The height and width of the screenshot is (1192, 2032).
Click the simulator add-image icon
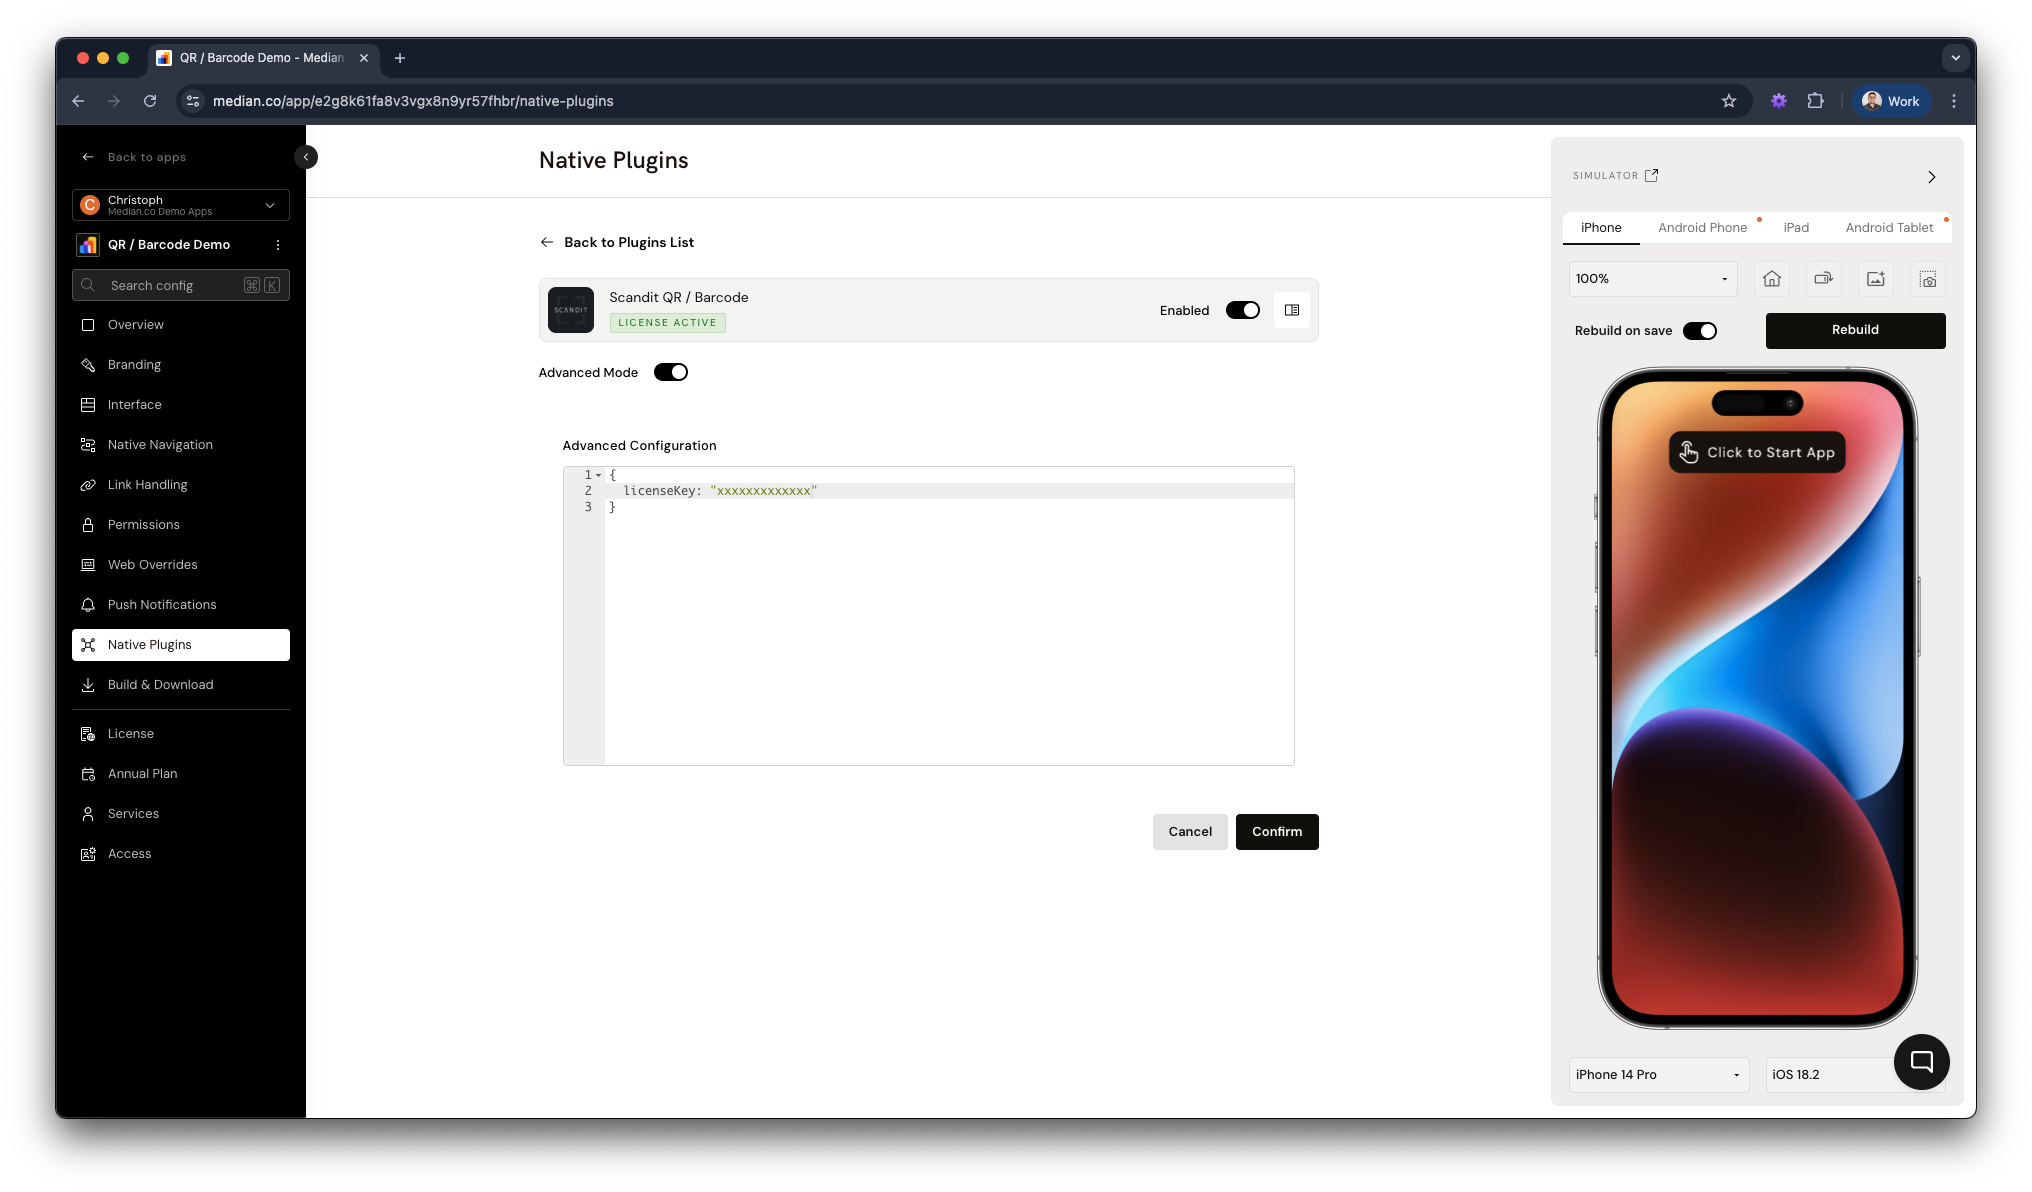click(x=1876, y=279)
